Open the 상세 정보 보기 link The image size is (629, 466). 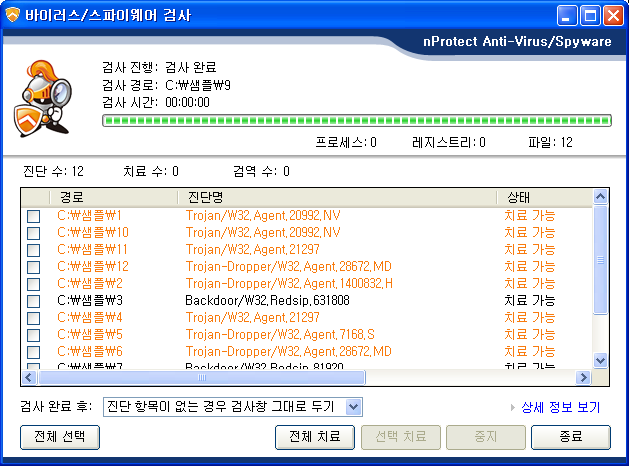(560, 407)
